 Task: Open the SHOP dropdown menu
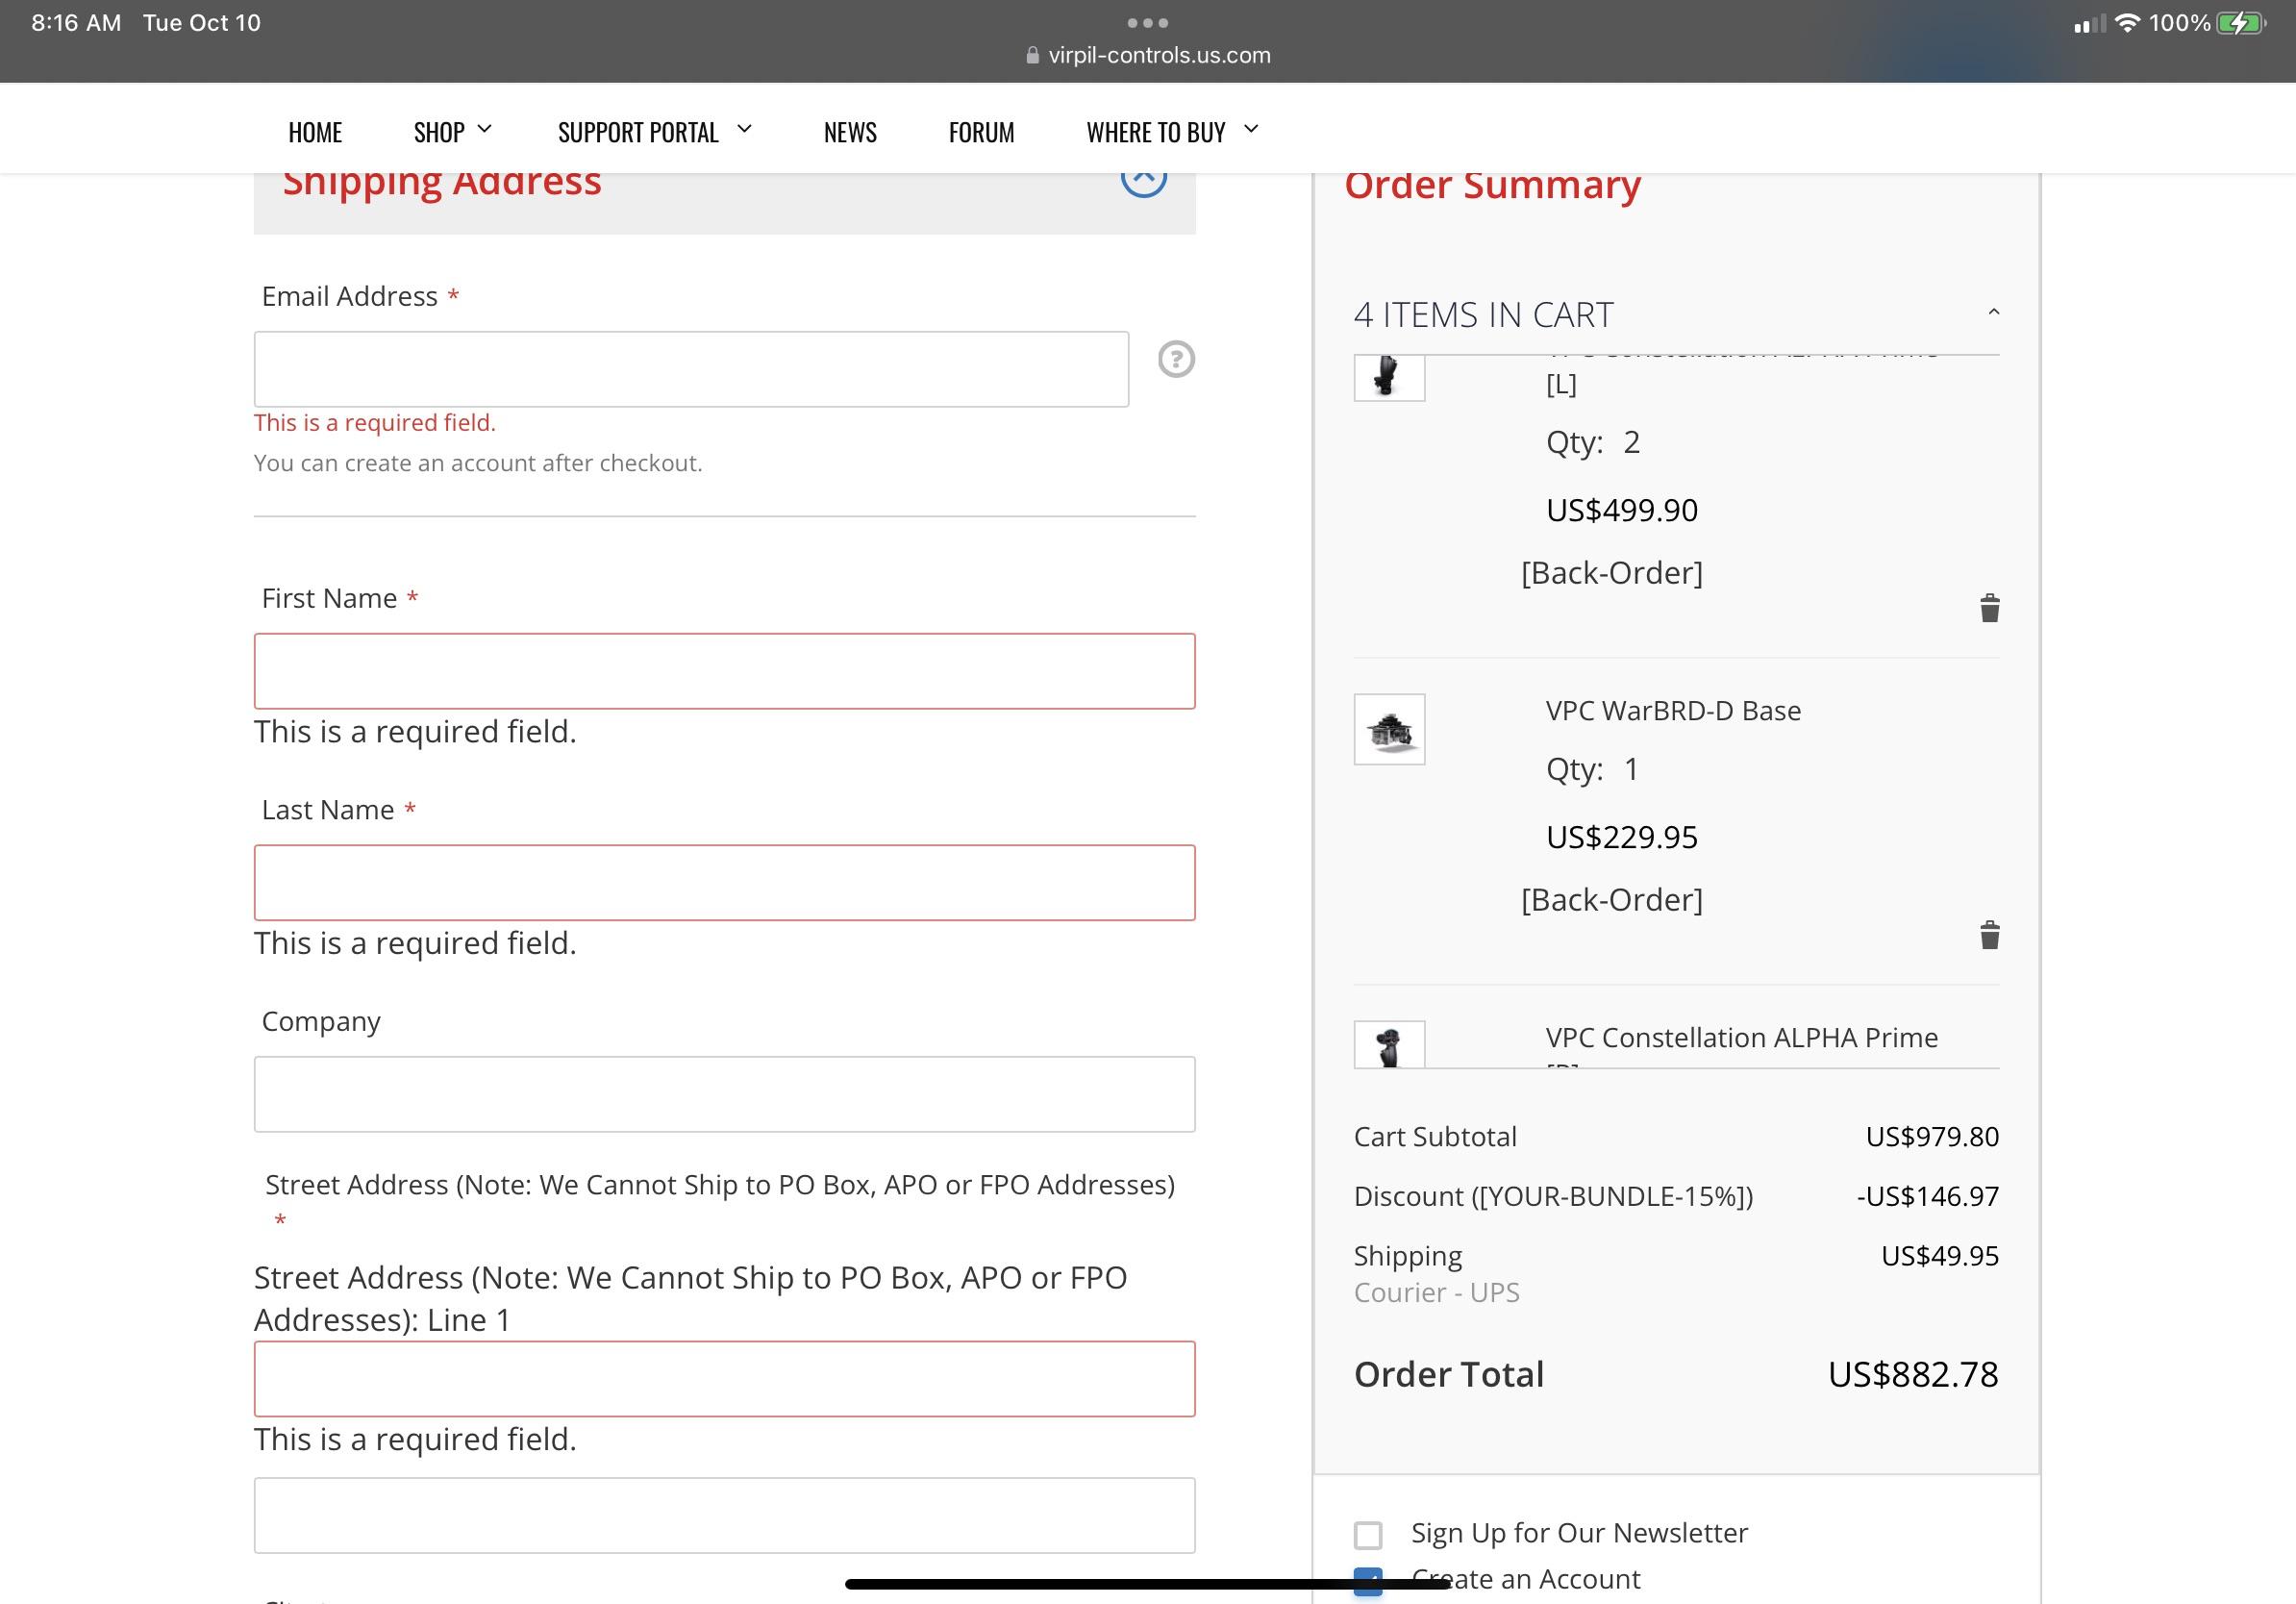tap(450, 130)
